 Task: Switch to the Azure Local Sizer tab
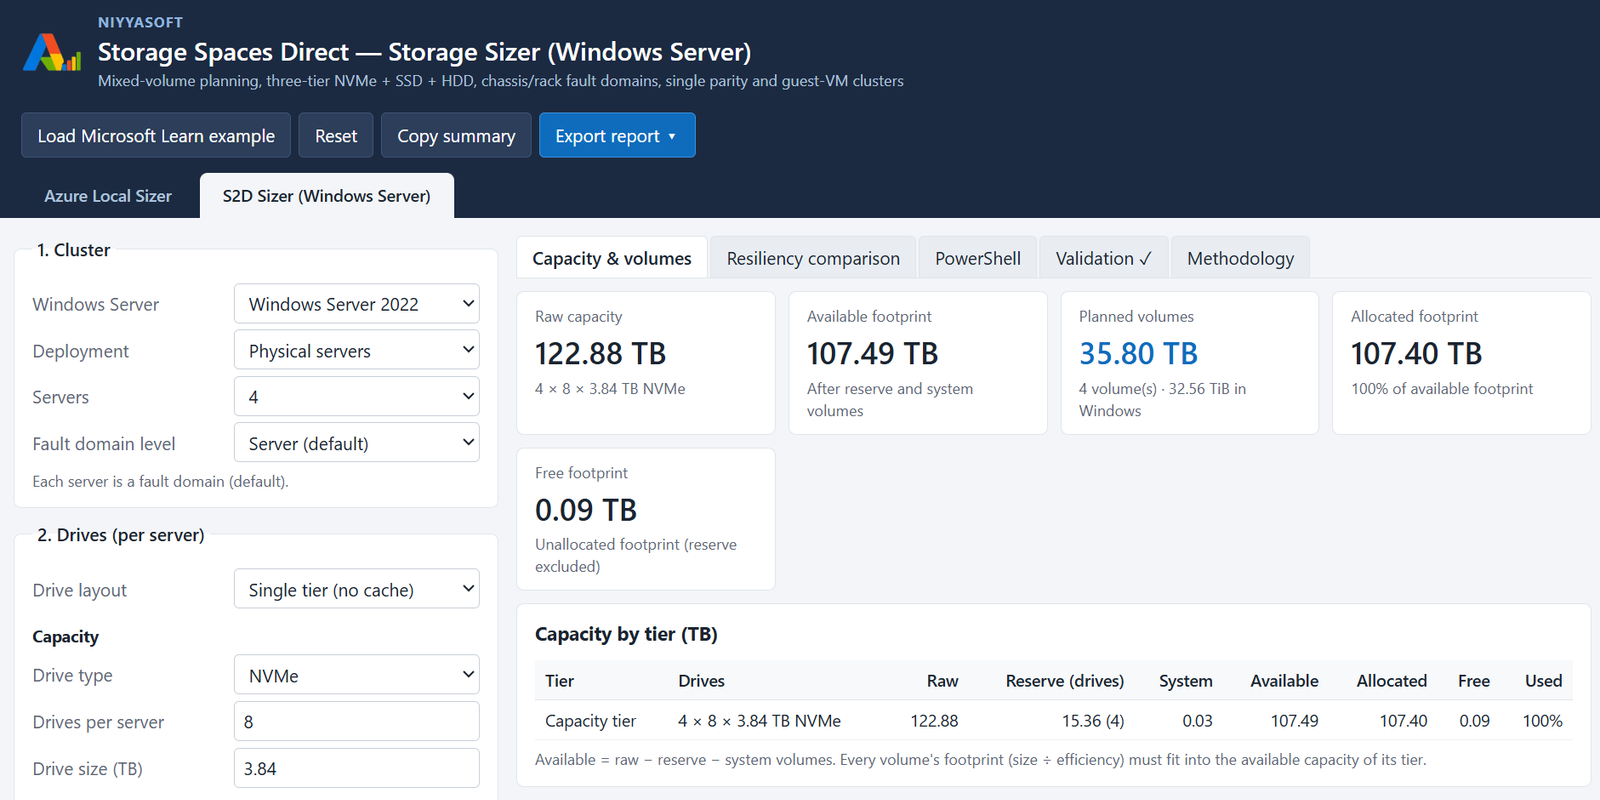tap(108, 196)
